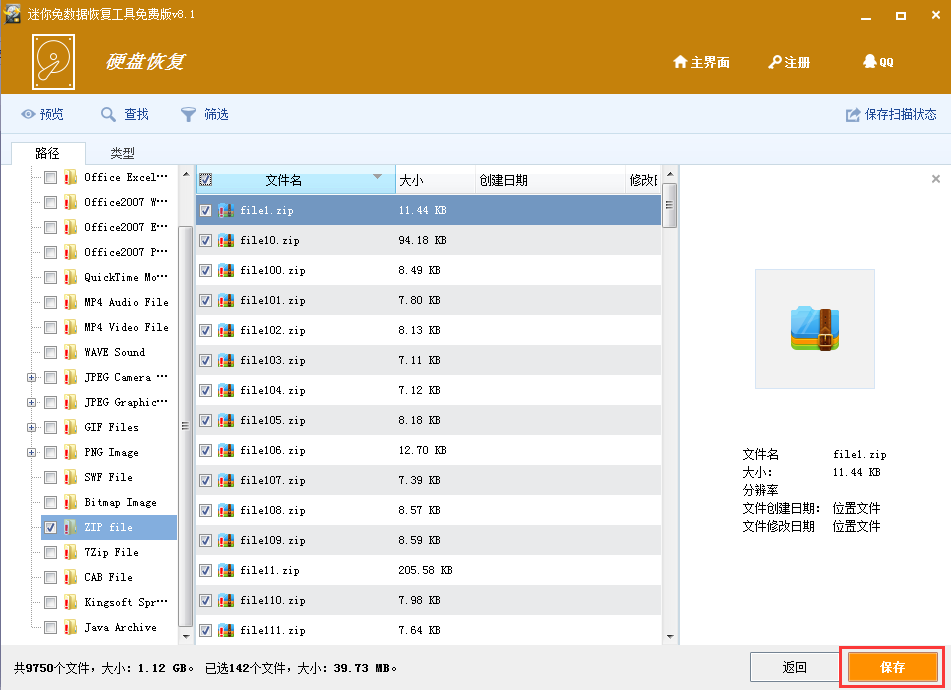Select QuickTime Mo... tree item
951x690 pixels.
click(126, 277)
